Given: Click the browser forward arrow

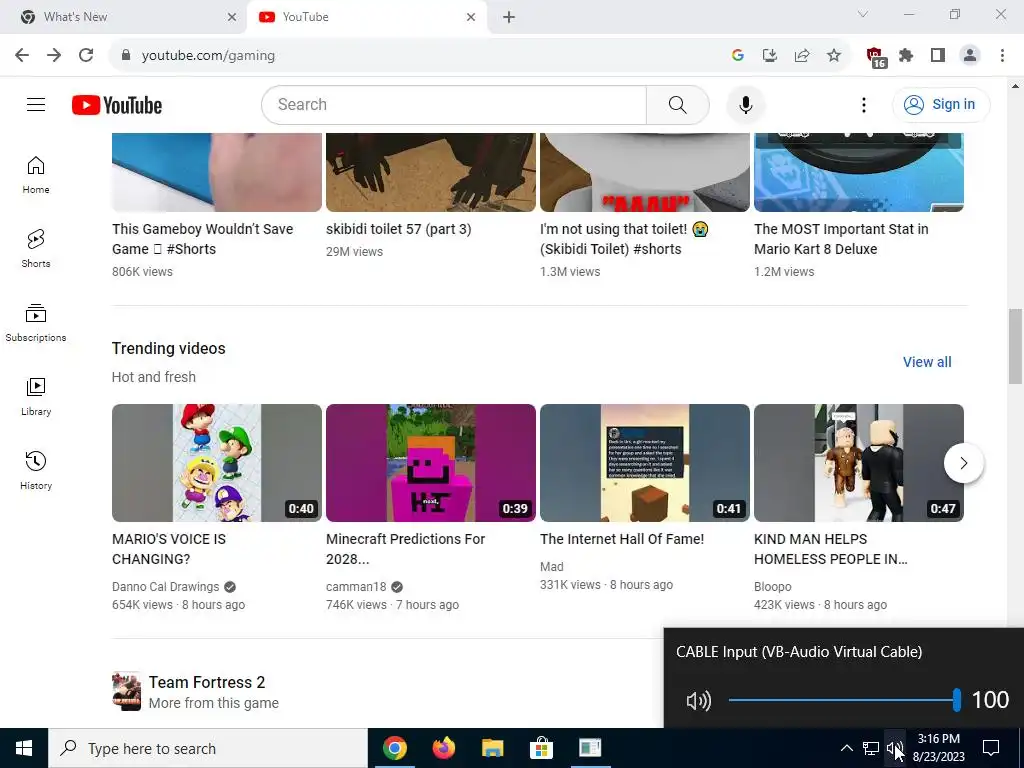Looking at the screenshot, I should 54,56.
